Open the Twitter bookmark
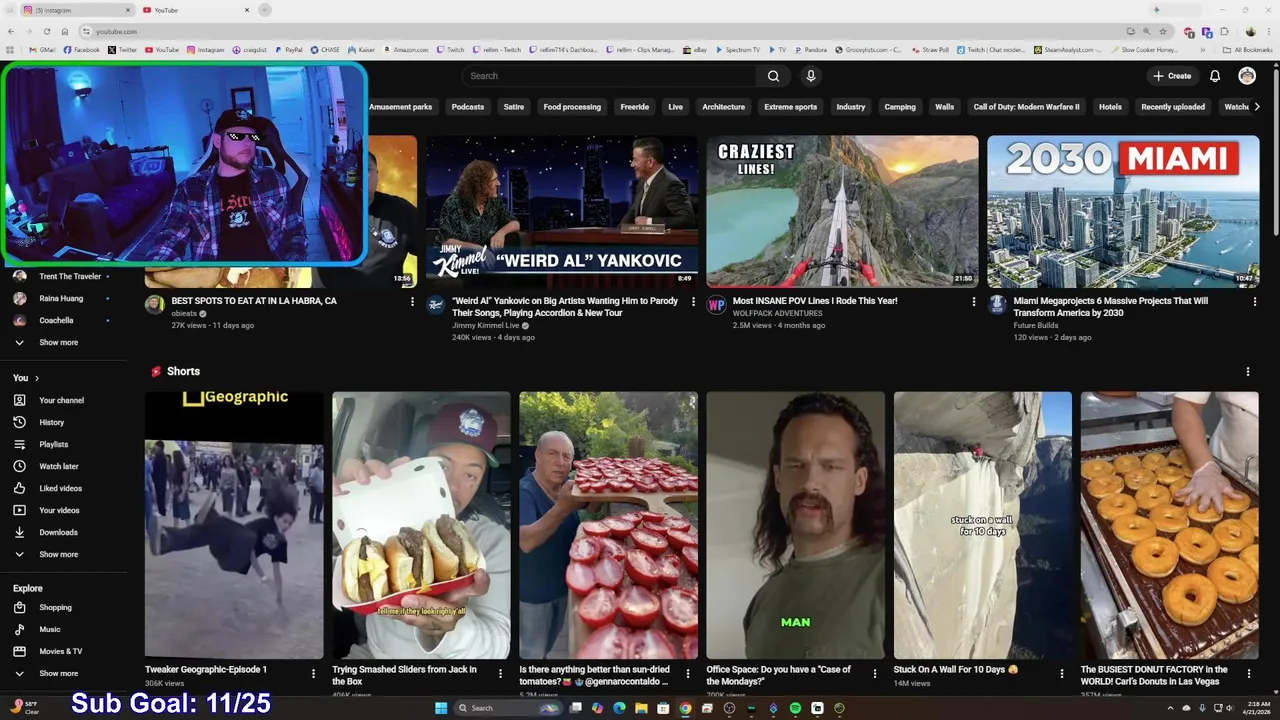The width and height of the screenshot is (1280, 720). (122, 49)
